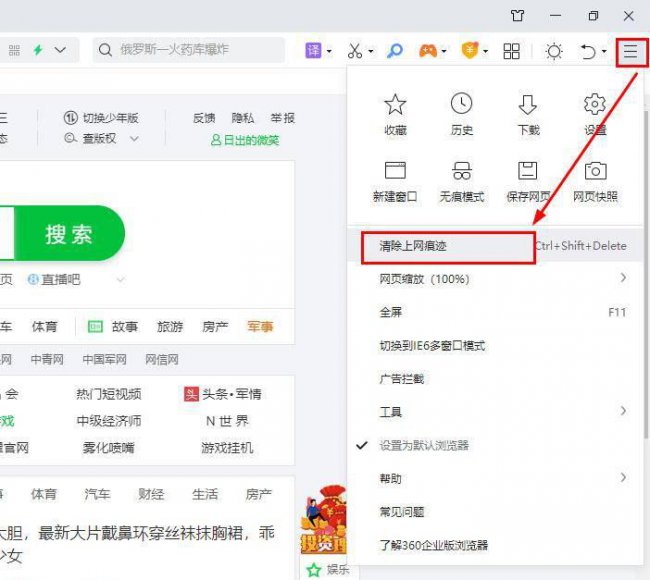Select 常见问题 menu entry
The width and height of the screenshot is (650, 580).
495,512
